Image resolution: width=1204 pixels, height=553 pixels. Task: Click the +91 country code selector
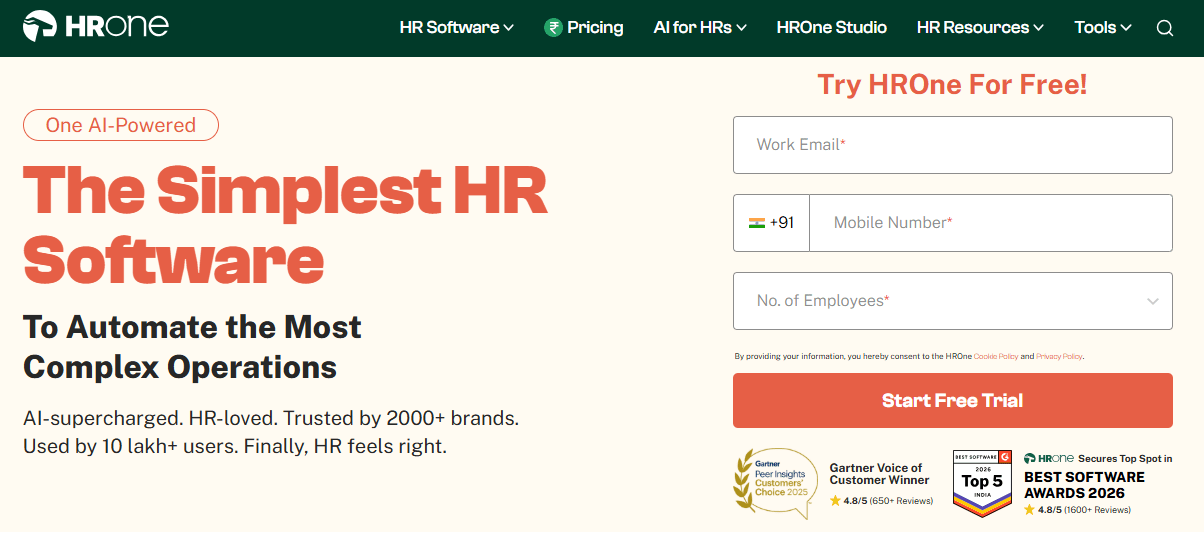pyautogui.click(x=771, y=223)
